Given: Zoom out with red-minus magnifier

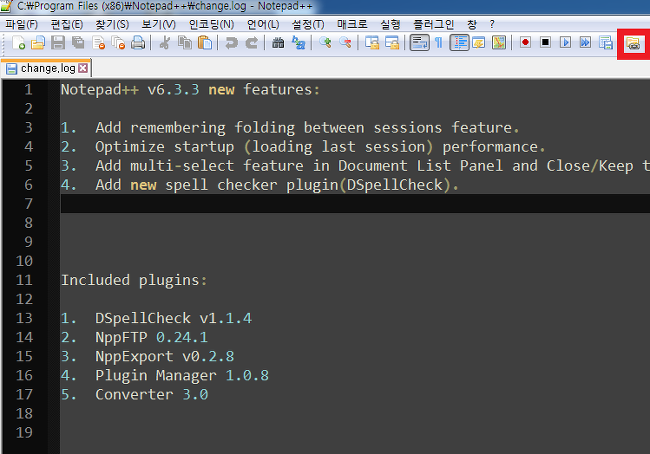Looking at the screenshot, I should 345,43.
